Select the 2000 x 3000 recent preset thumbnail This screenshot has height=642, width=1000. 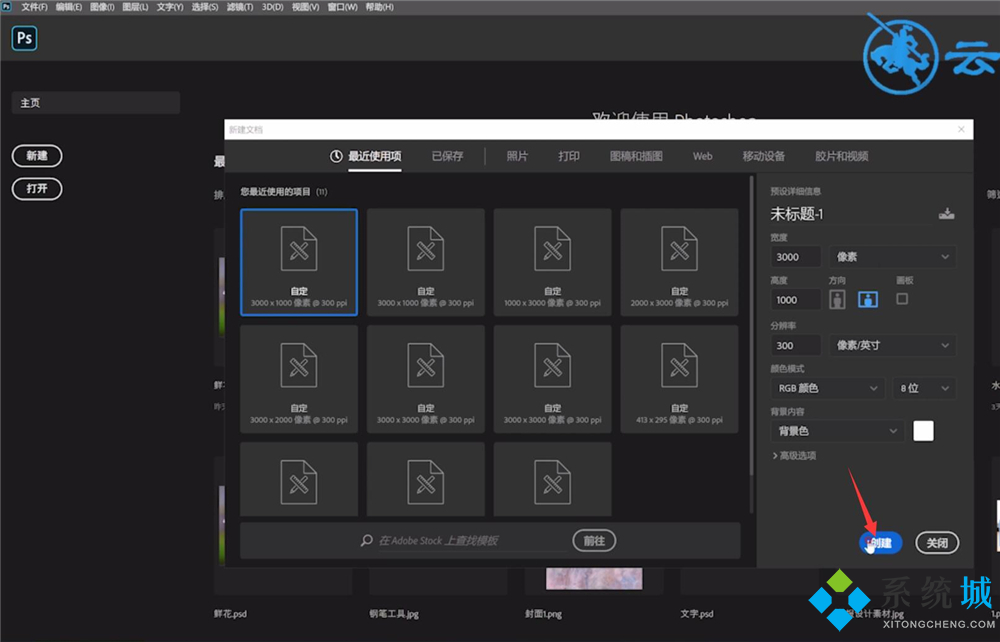click(x=679, y=262)
